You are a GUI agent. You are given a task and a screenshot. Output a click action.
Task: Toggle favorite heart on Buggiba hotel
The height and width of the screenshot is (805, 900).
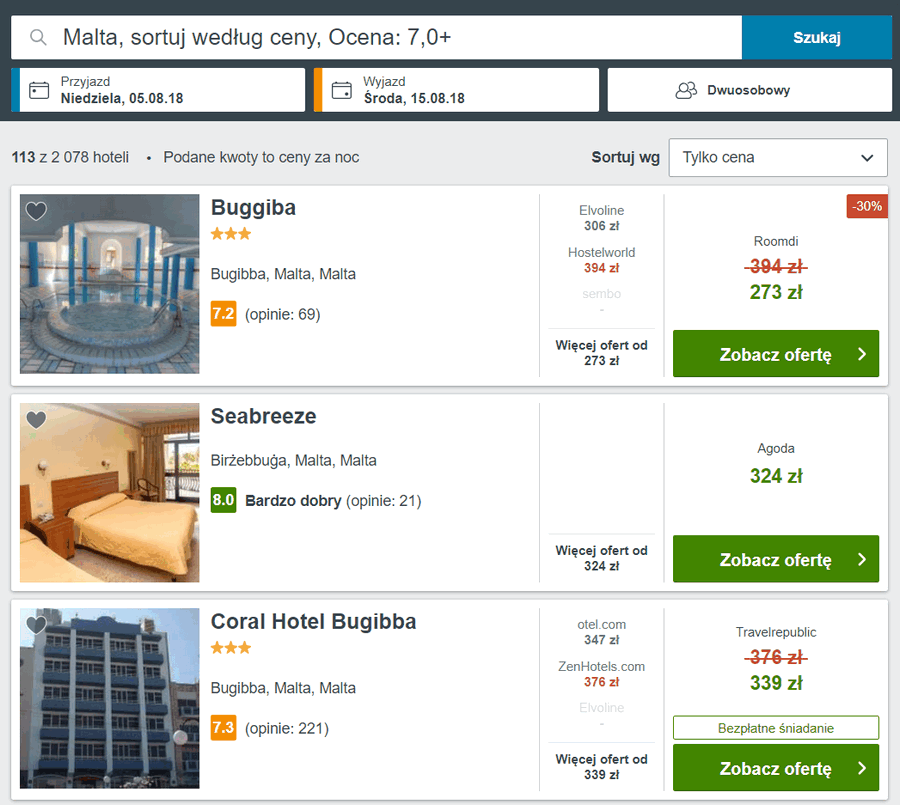point(36,211)
